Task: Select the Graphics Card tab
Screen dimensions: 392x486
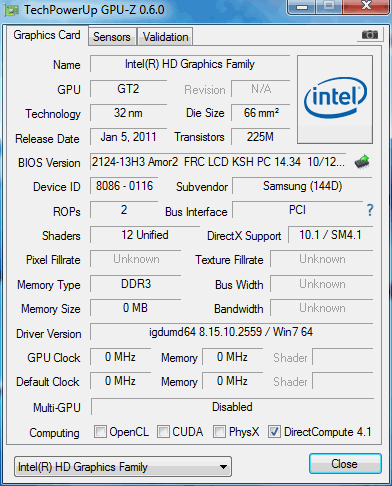Action: coord(47,35)
